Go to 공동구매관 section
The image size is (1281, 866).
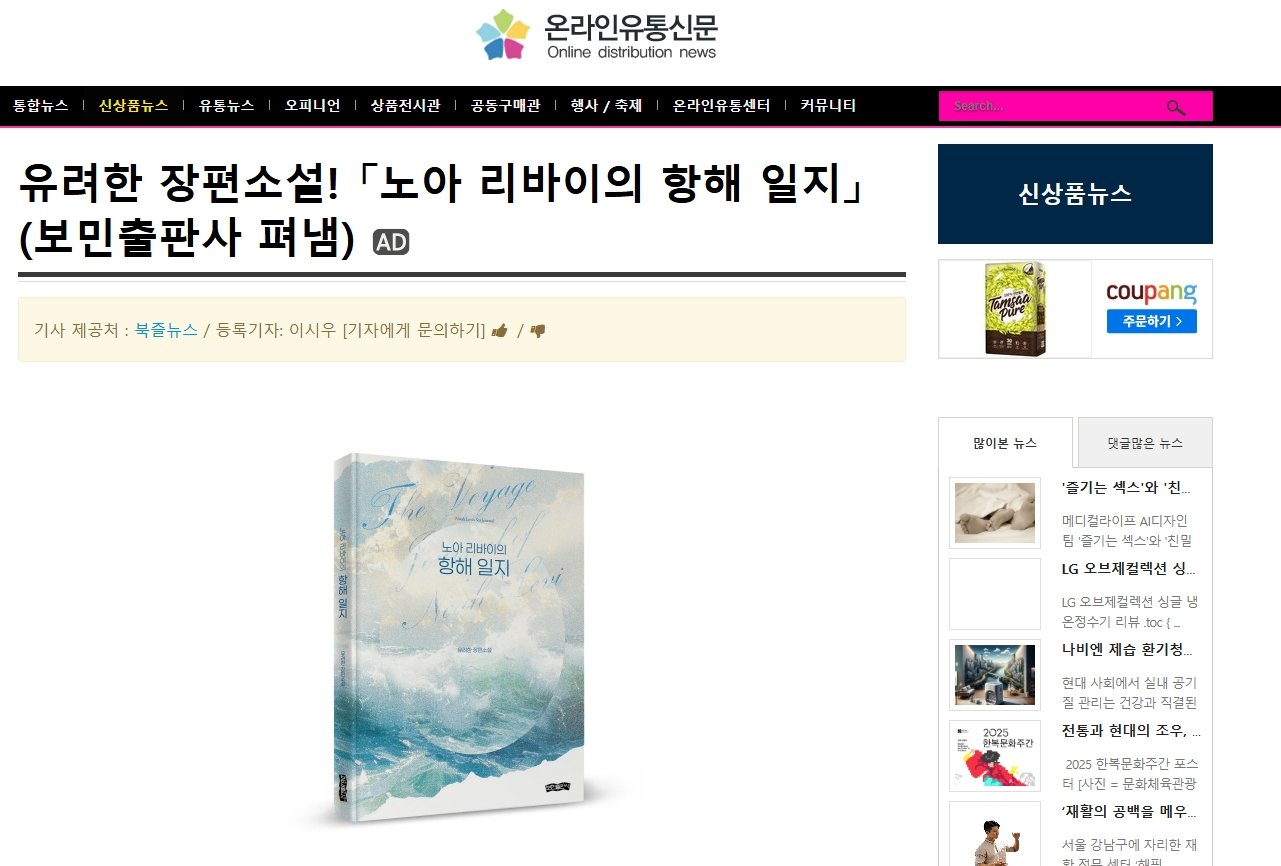pos(505,106)
